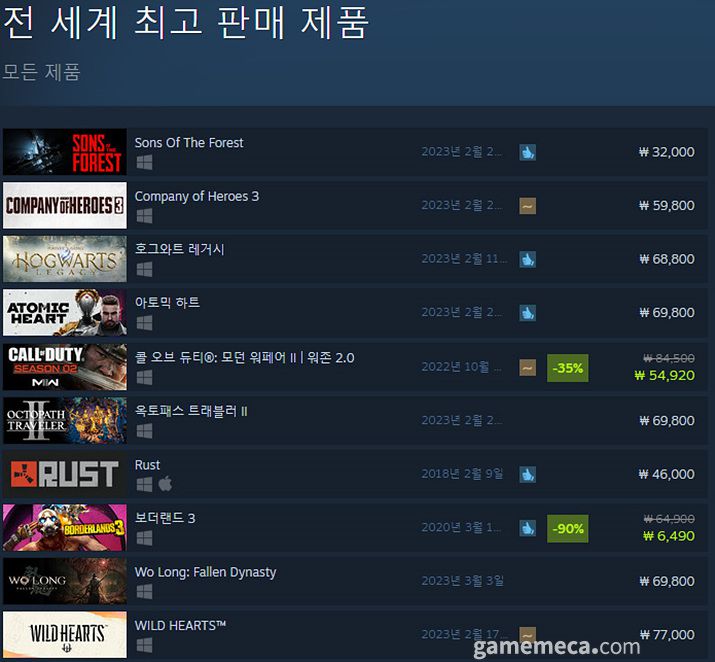
Task: Click the discounted ₩ 6,490 Borderlands 3 price
Action: click(669, 536)
